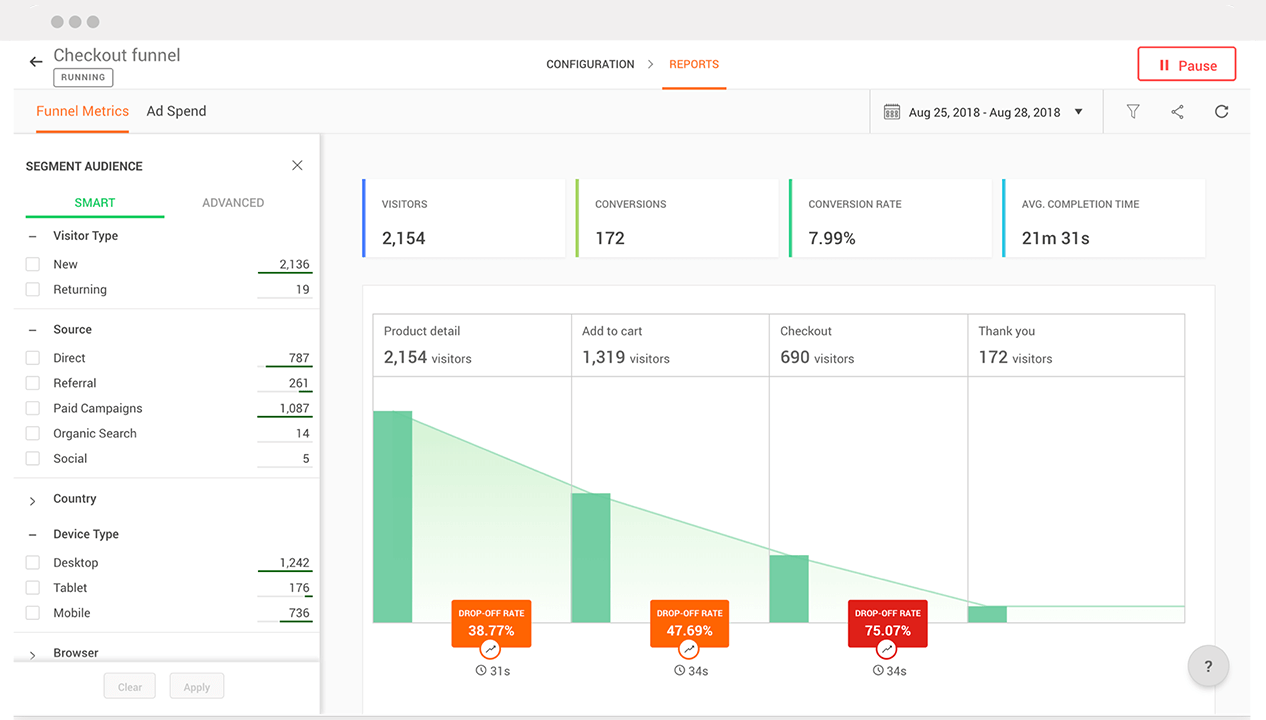Screen dimensions: 1266x720
Task: Close the Segment Audience panel
Action: click(297, 165)
